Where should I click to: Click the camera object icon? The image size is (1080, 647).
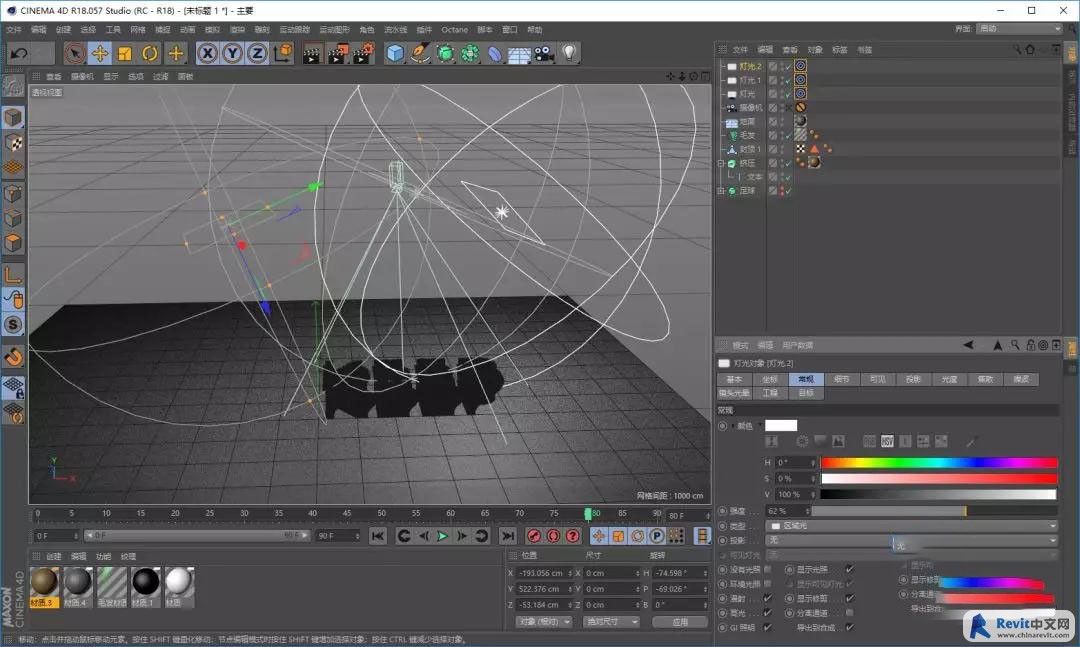[x=544, y=53]
